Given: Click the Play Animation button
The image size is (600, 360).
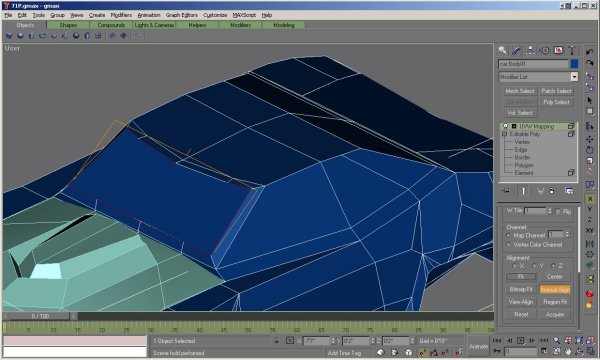Looking at the screenshot, I should (520, 340).
